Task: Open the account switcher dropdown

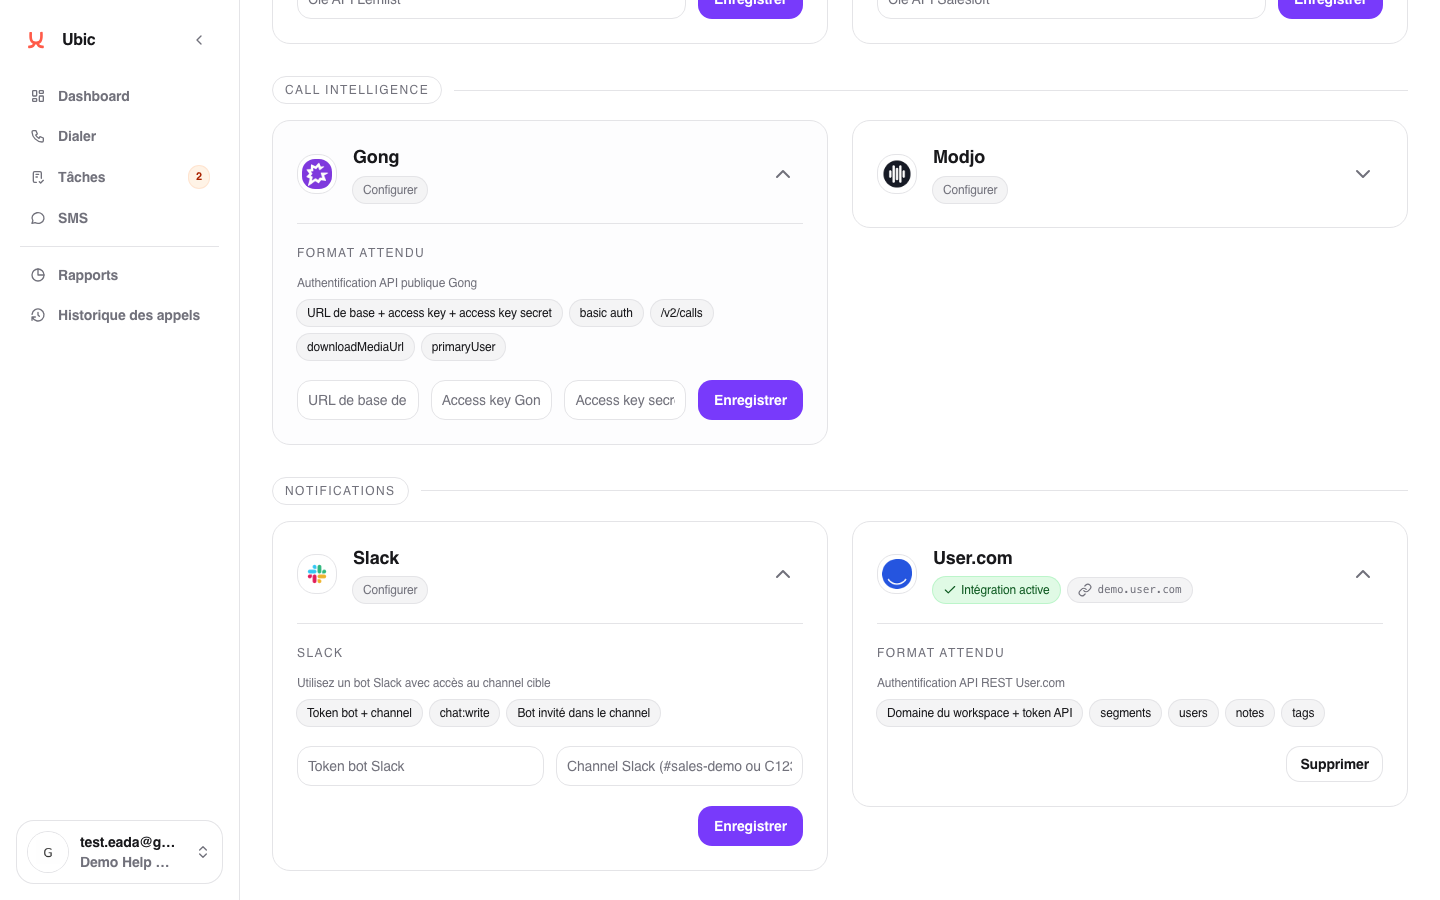Action: pos(203,852)
